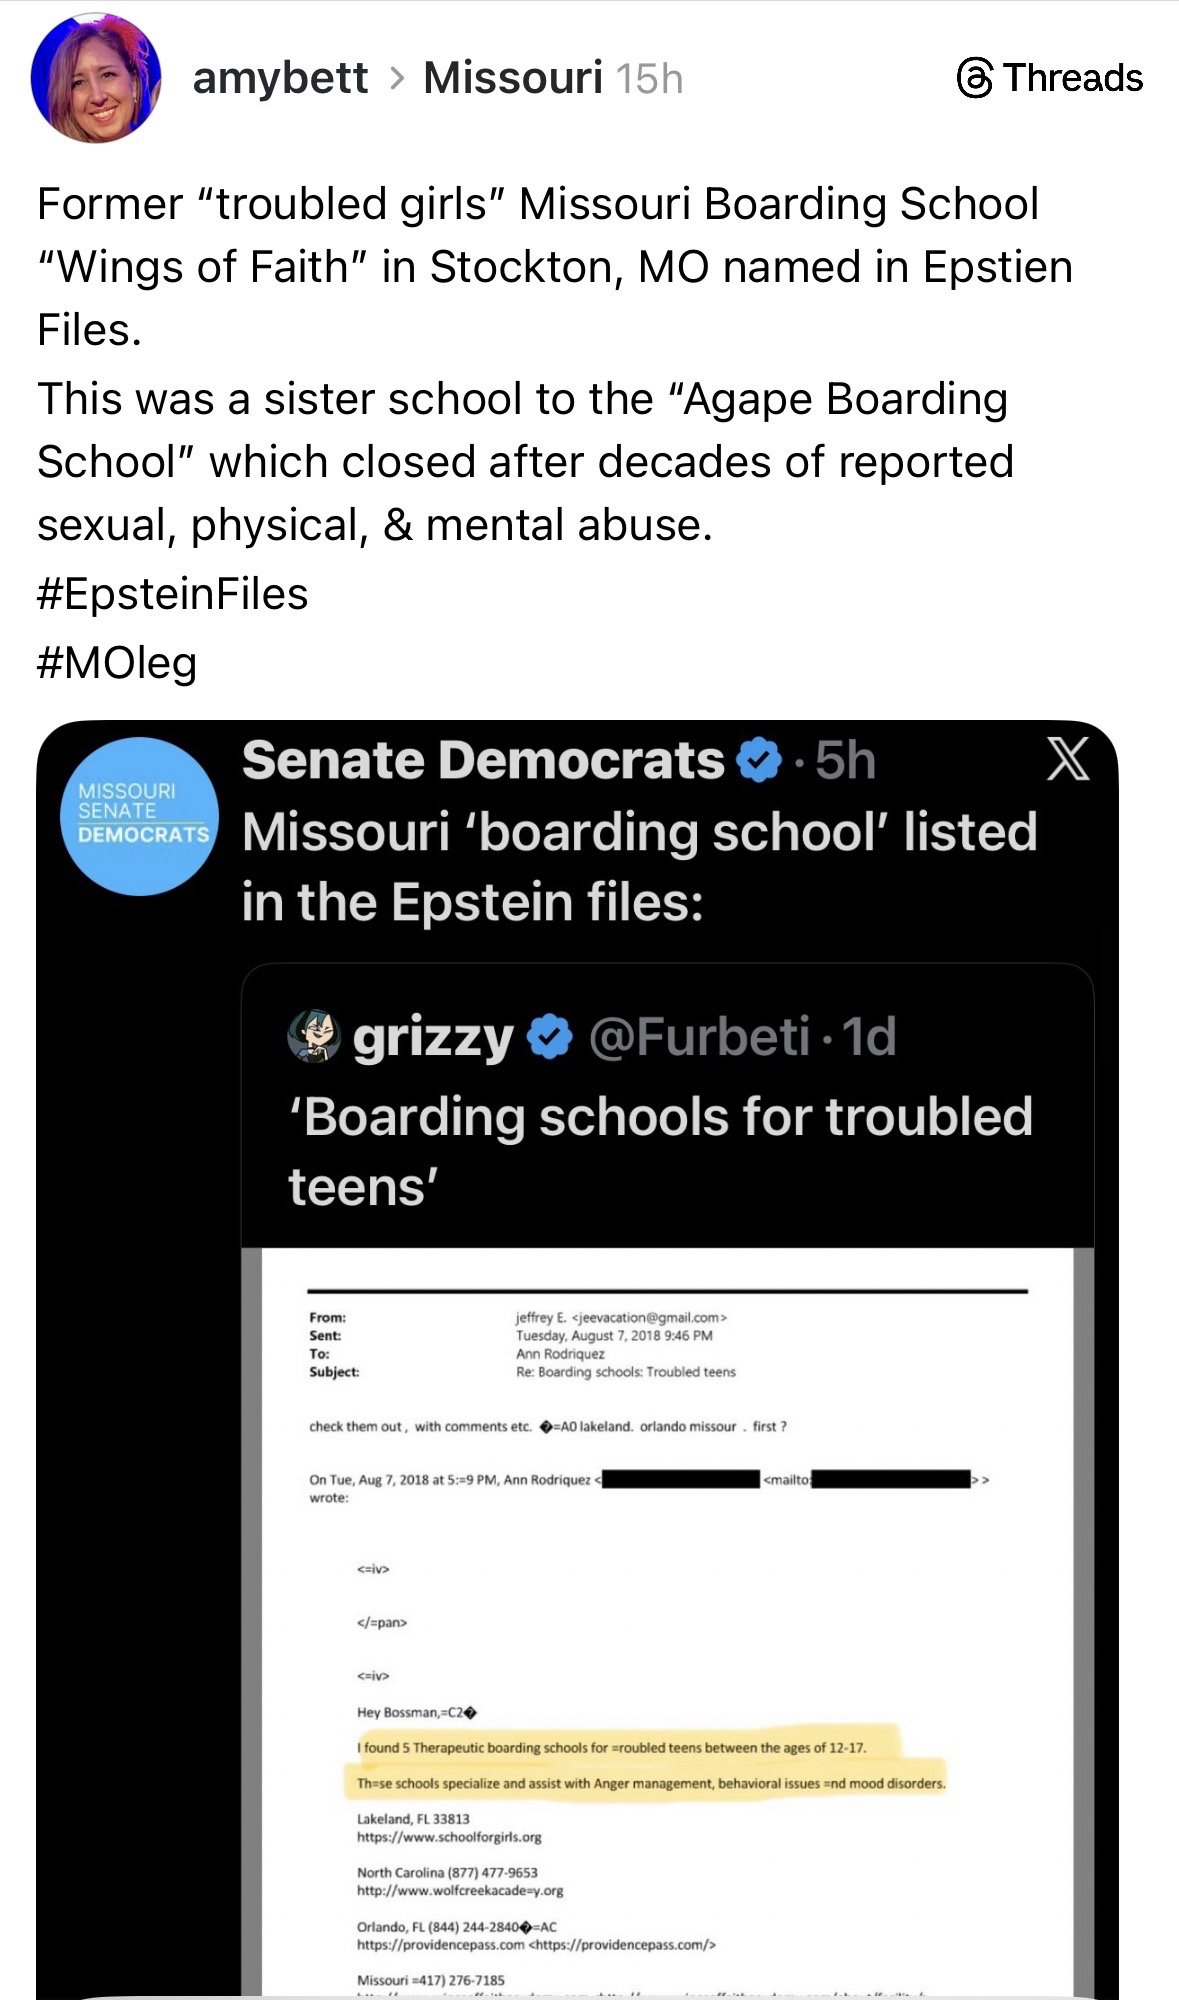Tap the 15h post timestamp
This screenshot has width=1179, height=2000.
click(650, 78)
